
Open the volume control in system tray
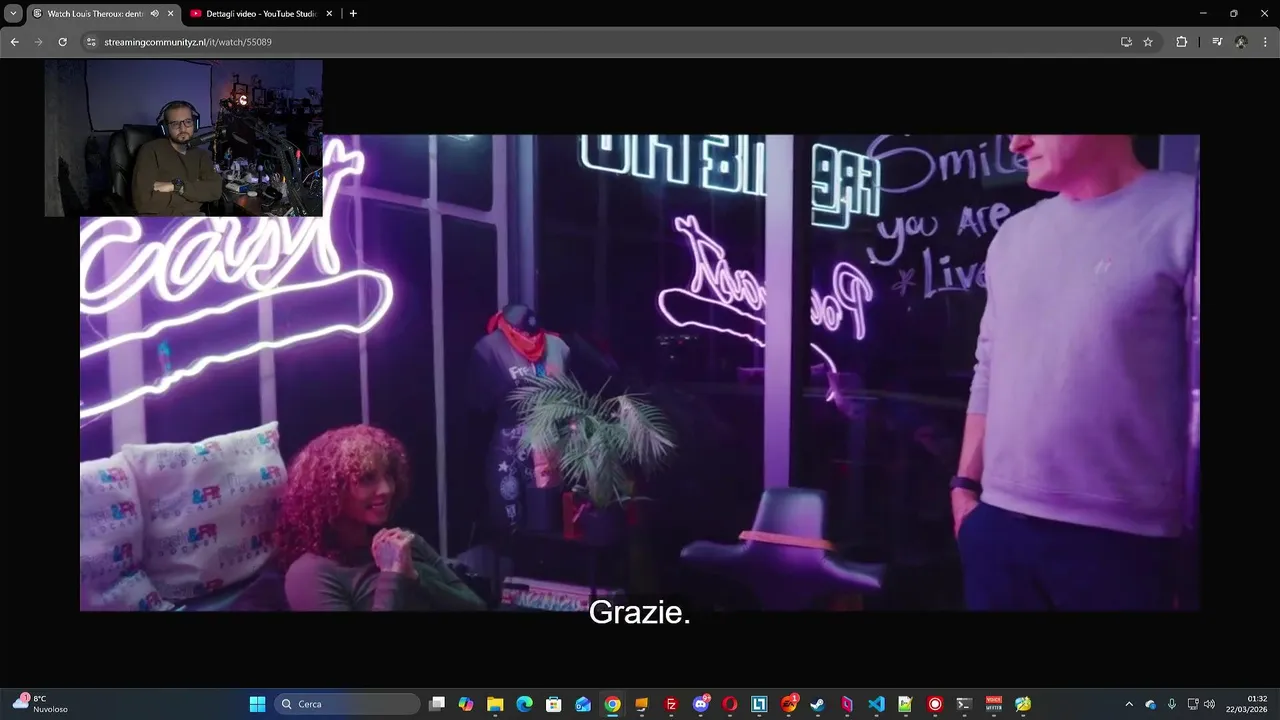coord(1209,704)
